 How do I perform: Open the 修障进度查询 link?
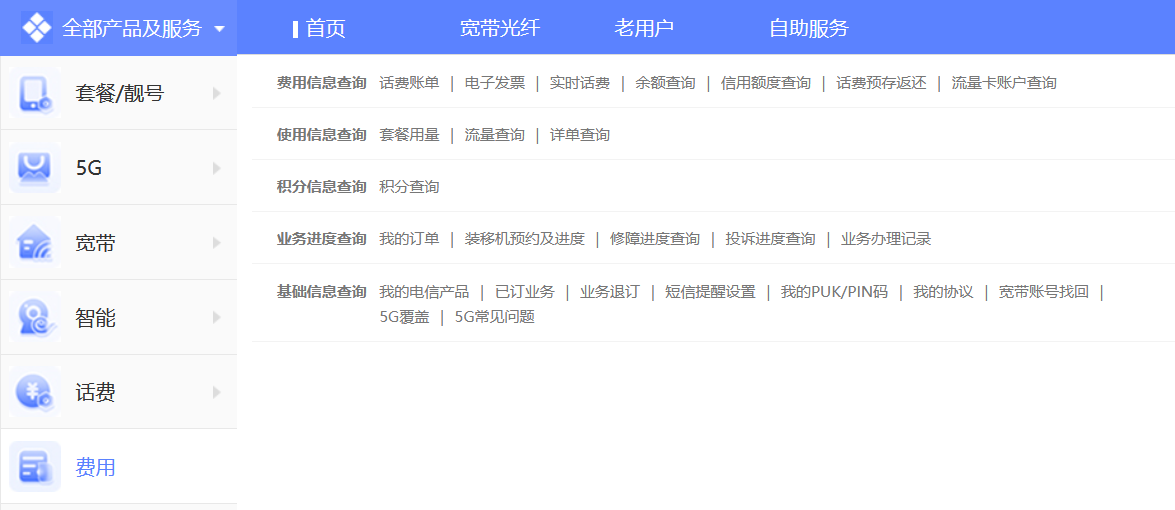[655, 239]
